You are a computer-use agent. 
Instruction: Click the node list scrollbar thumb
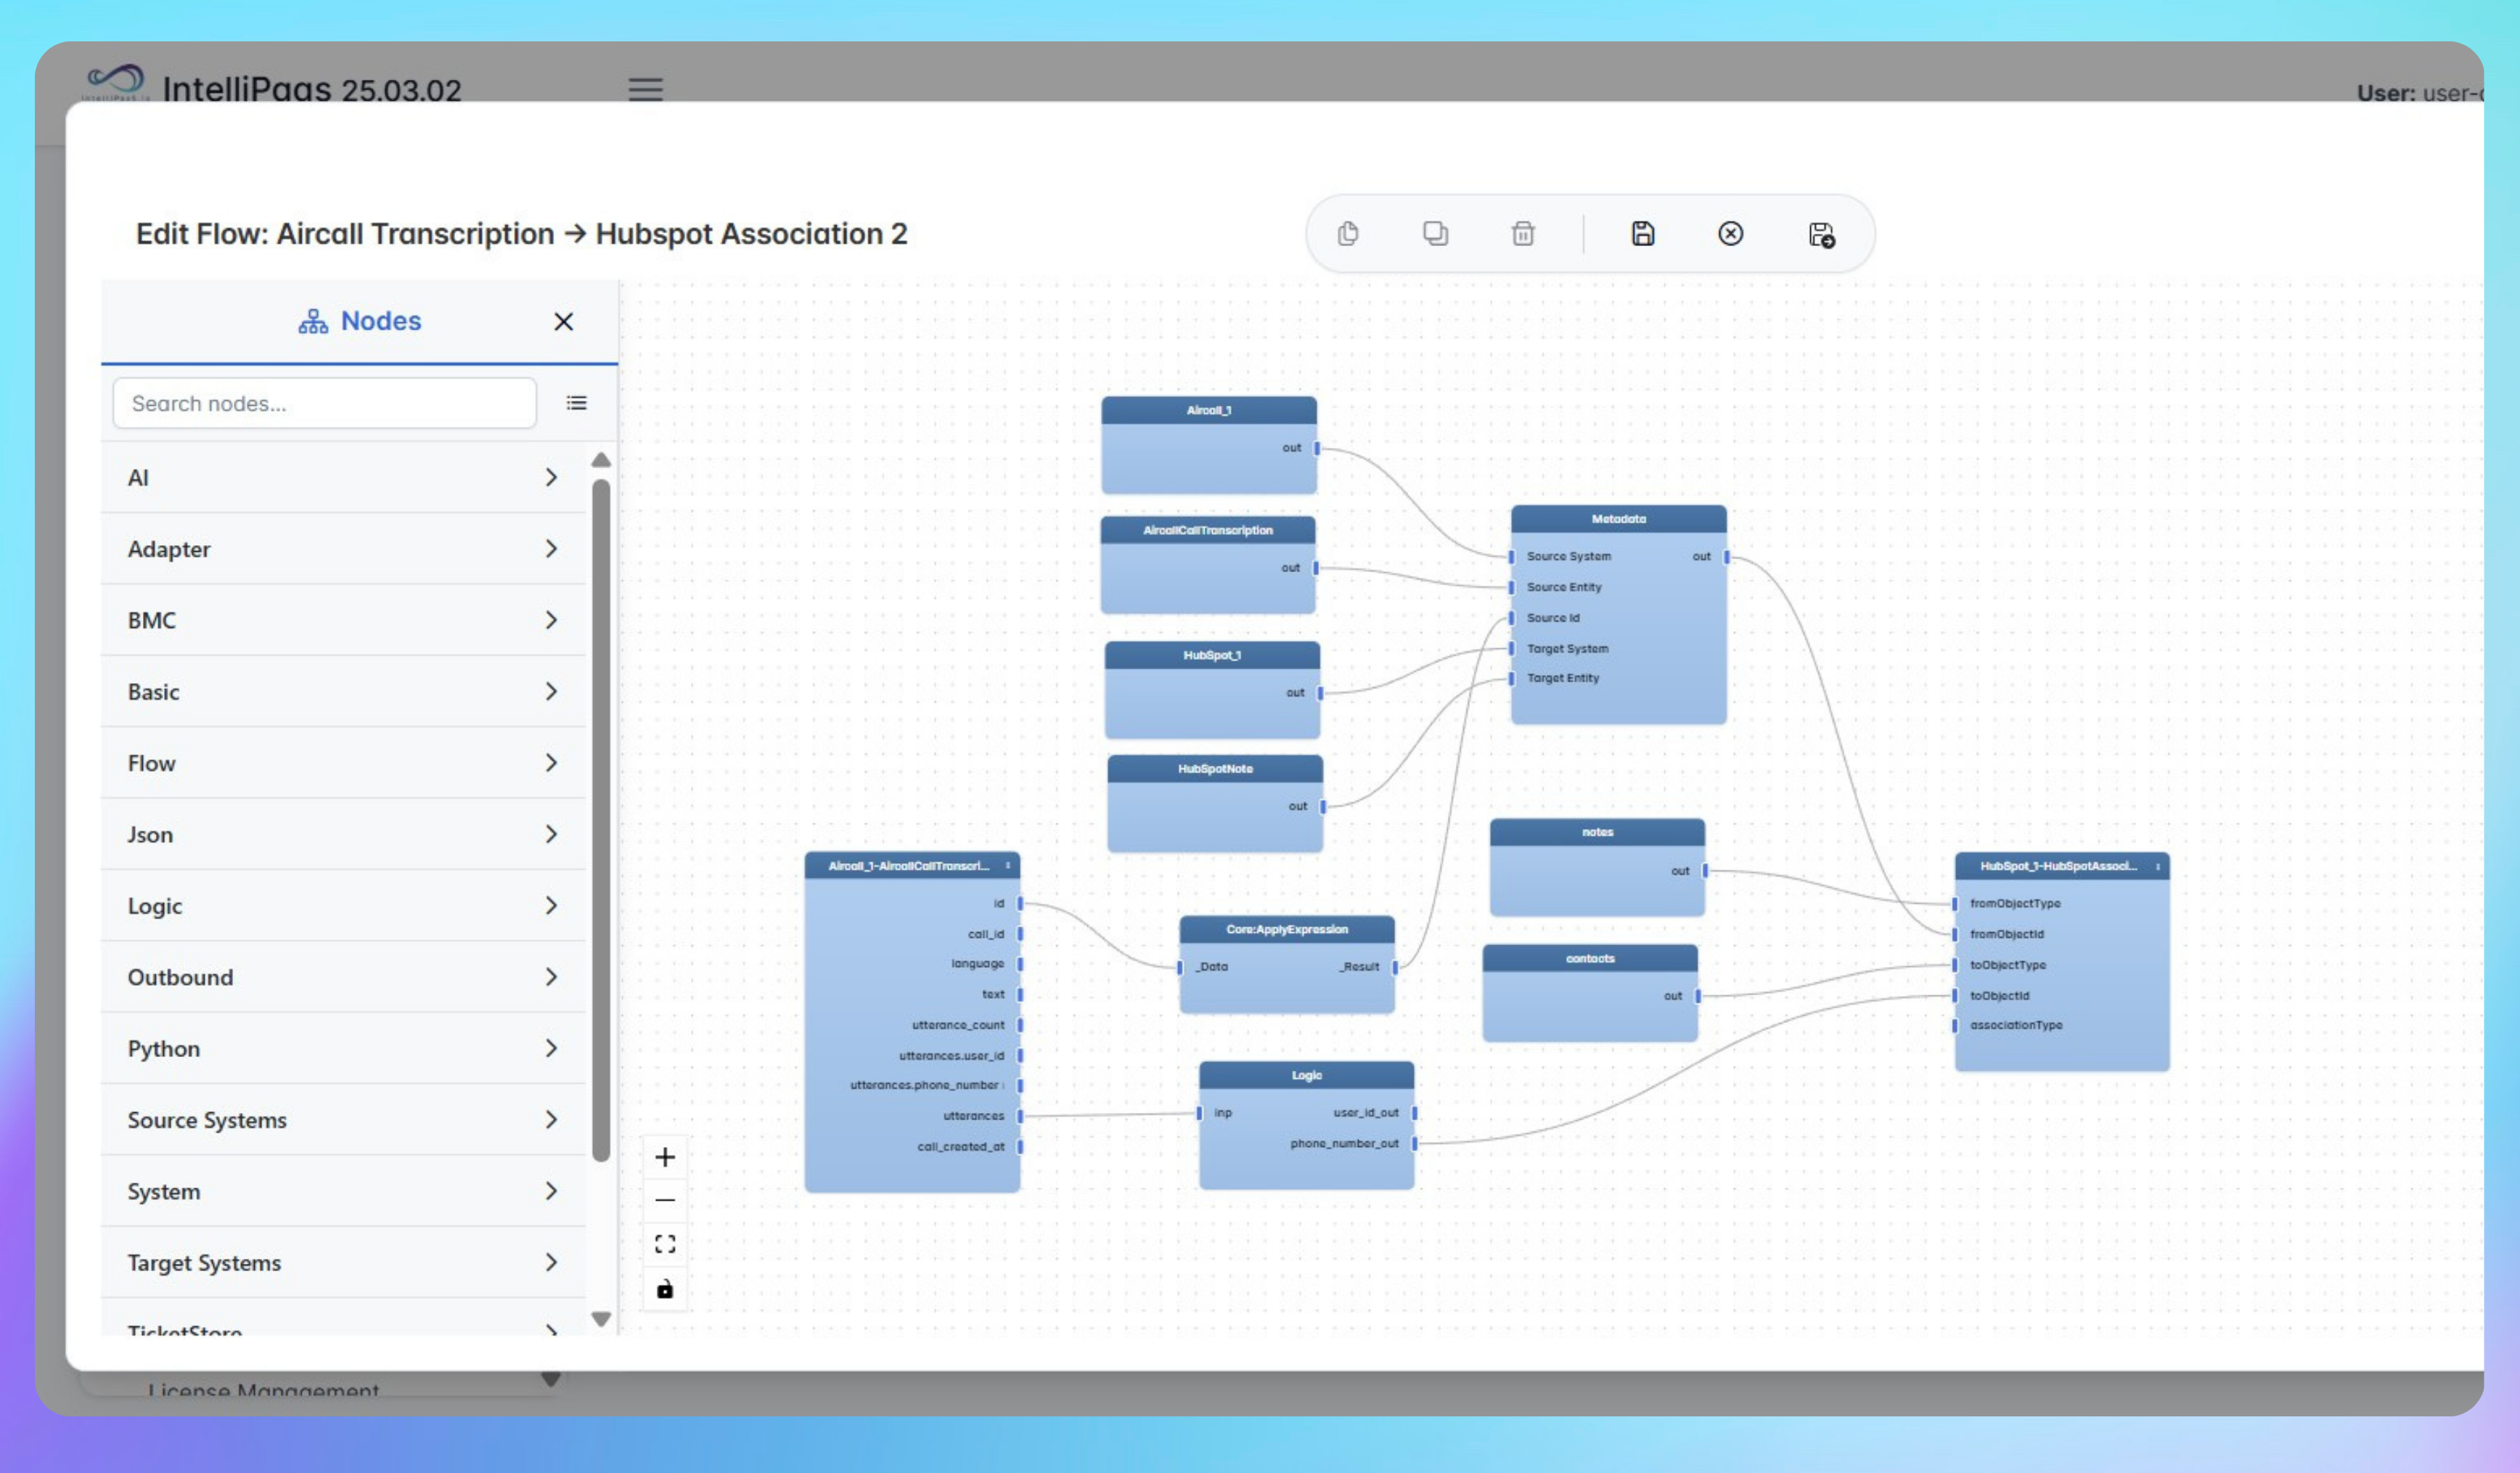(601, 820)
